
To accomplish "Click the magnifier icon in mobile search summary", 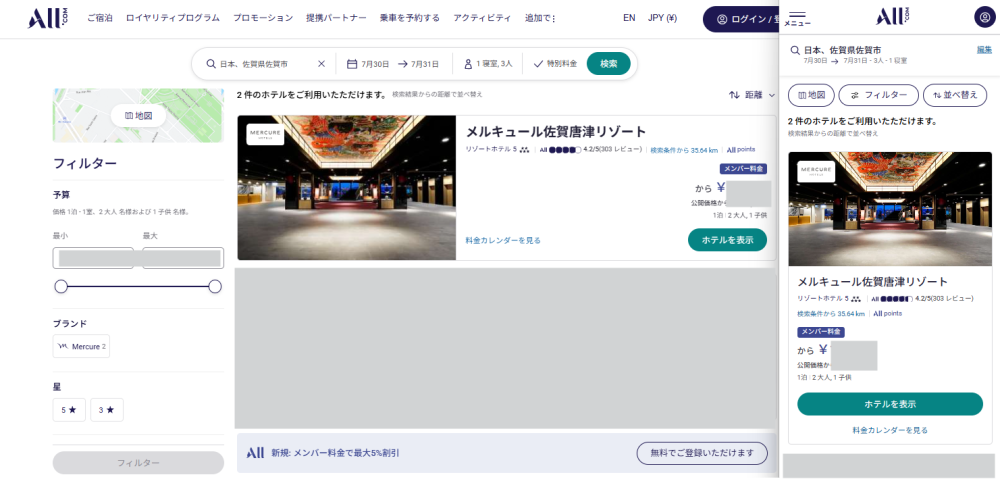I will click(795, 50).
